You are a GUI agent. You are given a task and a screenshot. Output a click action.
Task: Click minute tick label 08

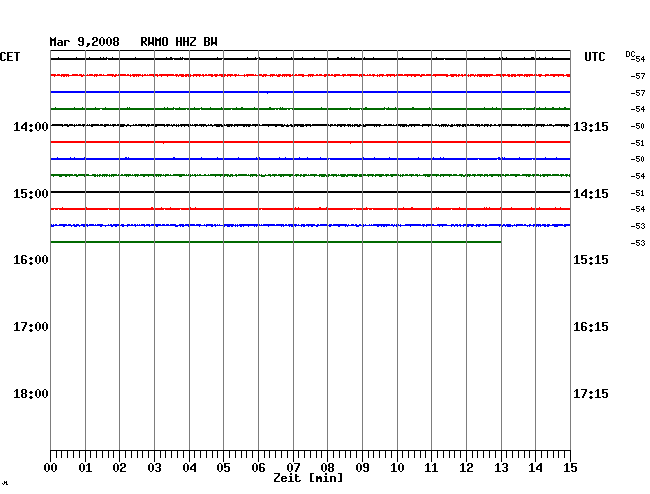[x=327, y=467]
